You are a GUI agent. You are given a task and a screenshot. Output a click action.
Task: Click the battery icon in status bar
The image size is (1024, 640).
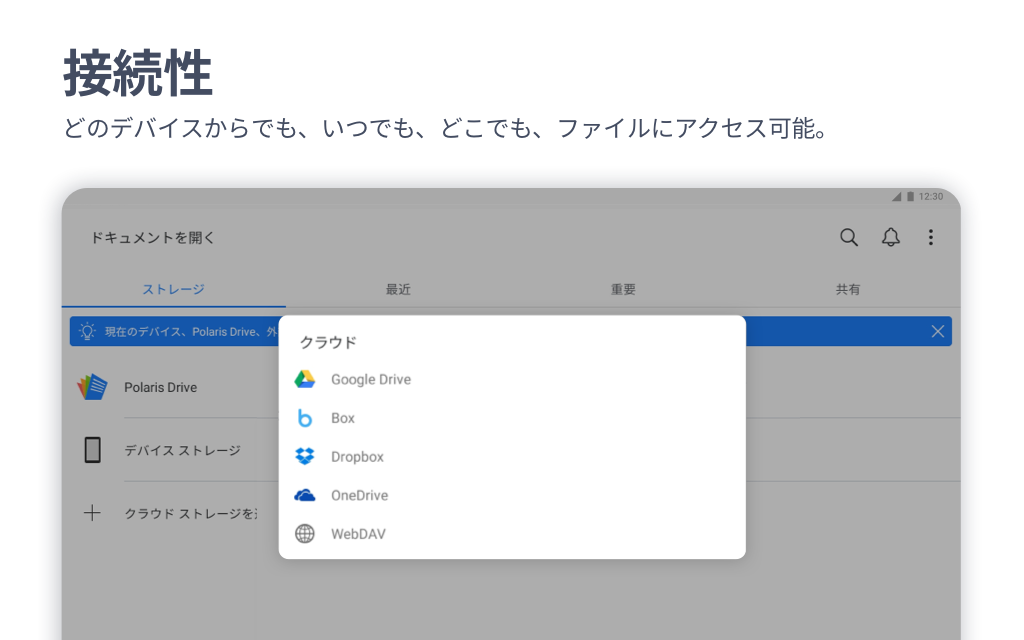tap(910, 197)
